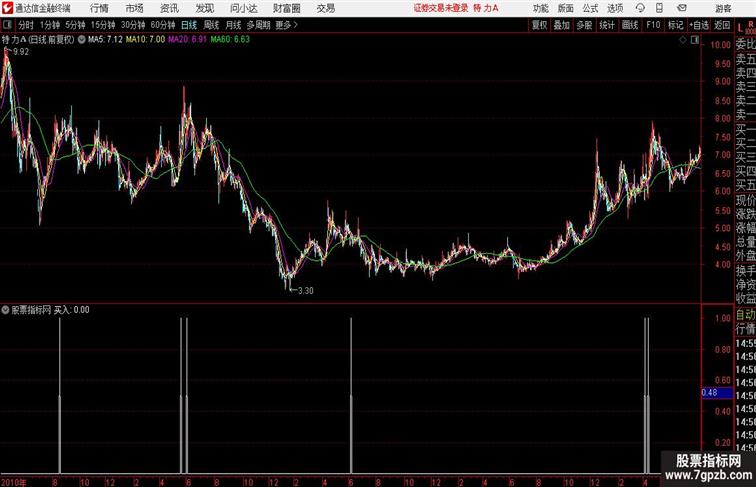Image resolution: width=756 pixels, height=487 pixels.
Task: Click the 游客 user label
Action: tap(723, 8)
